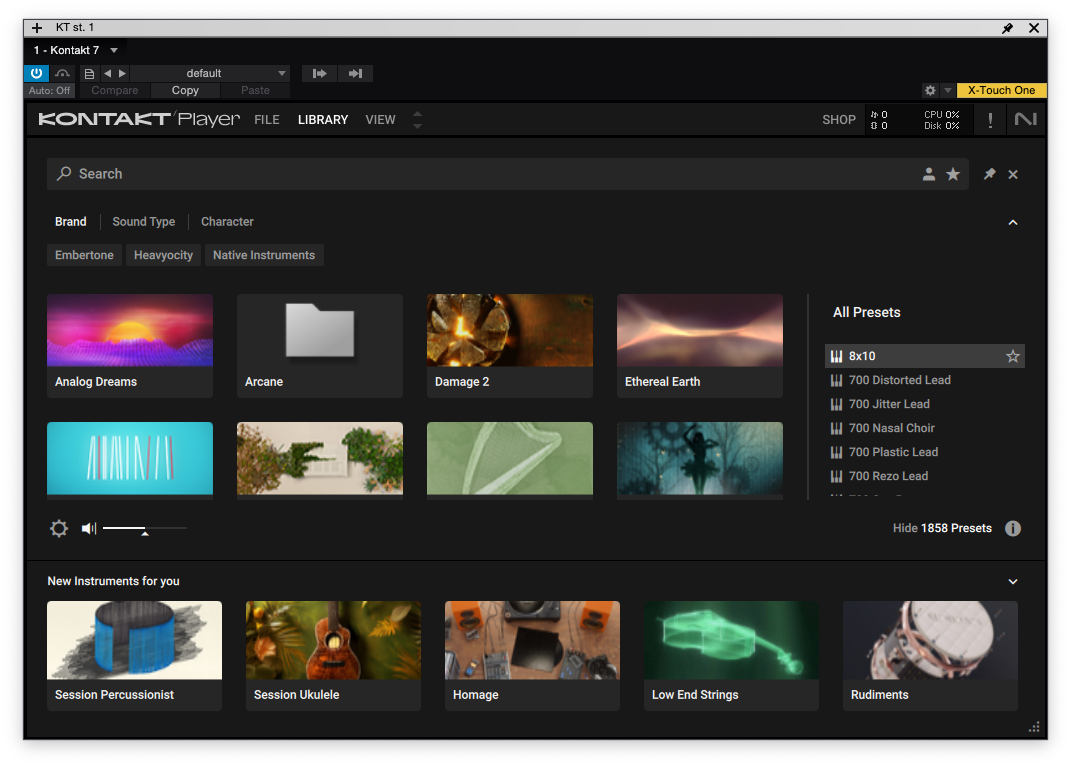Click the Paste button
1071x767 pixels.
click(x=255, y=90)
